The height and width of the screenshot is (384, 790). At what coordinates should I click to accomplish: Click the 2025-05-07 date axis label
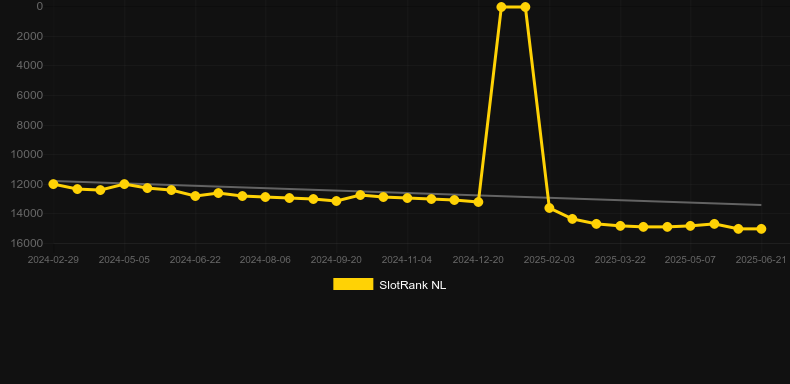tap(690, 260)
